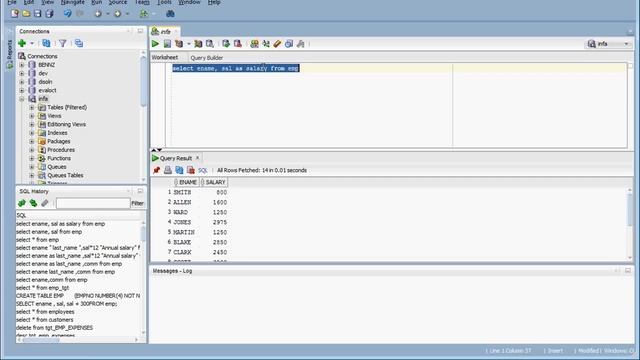Select the Procedures tree item
The image size is (640, 360).
61,150
